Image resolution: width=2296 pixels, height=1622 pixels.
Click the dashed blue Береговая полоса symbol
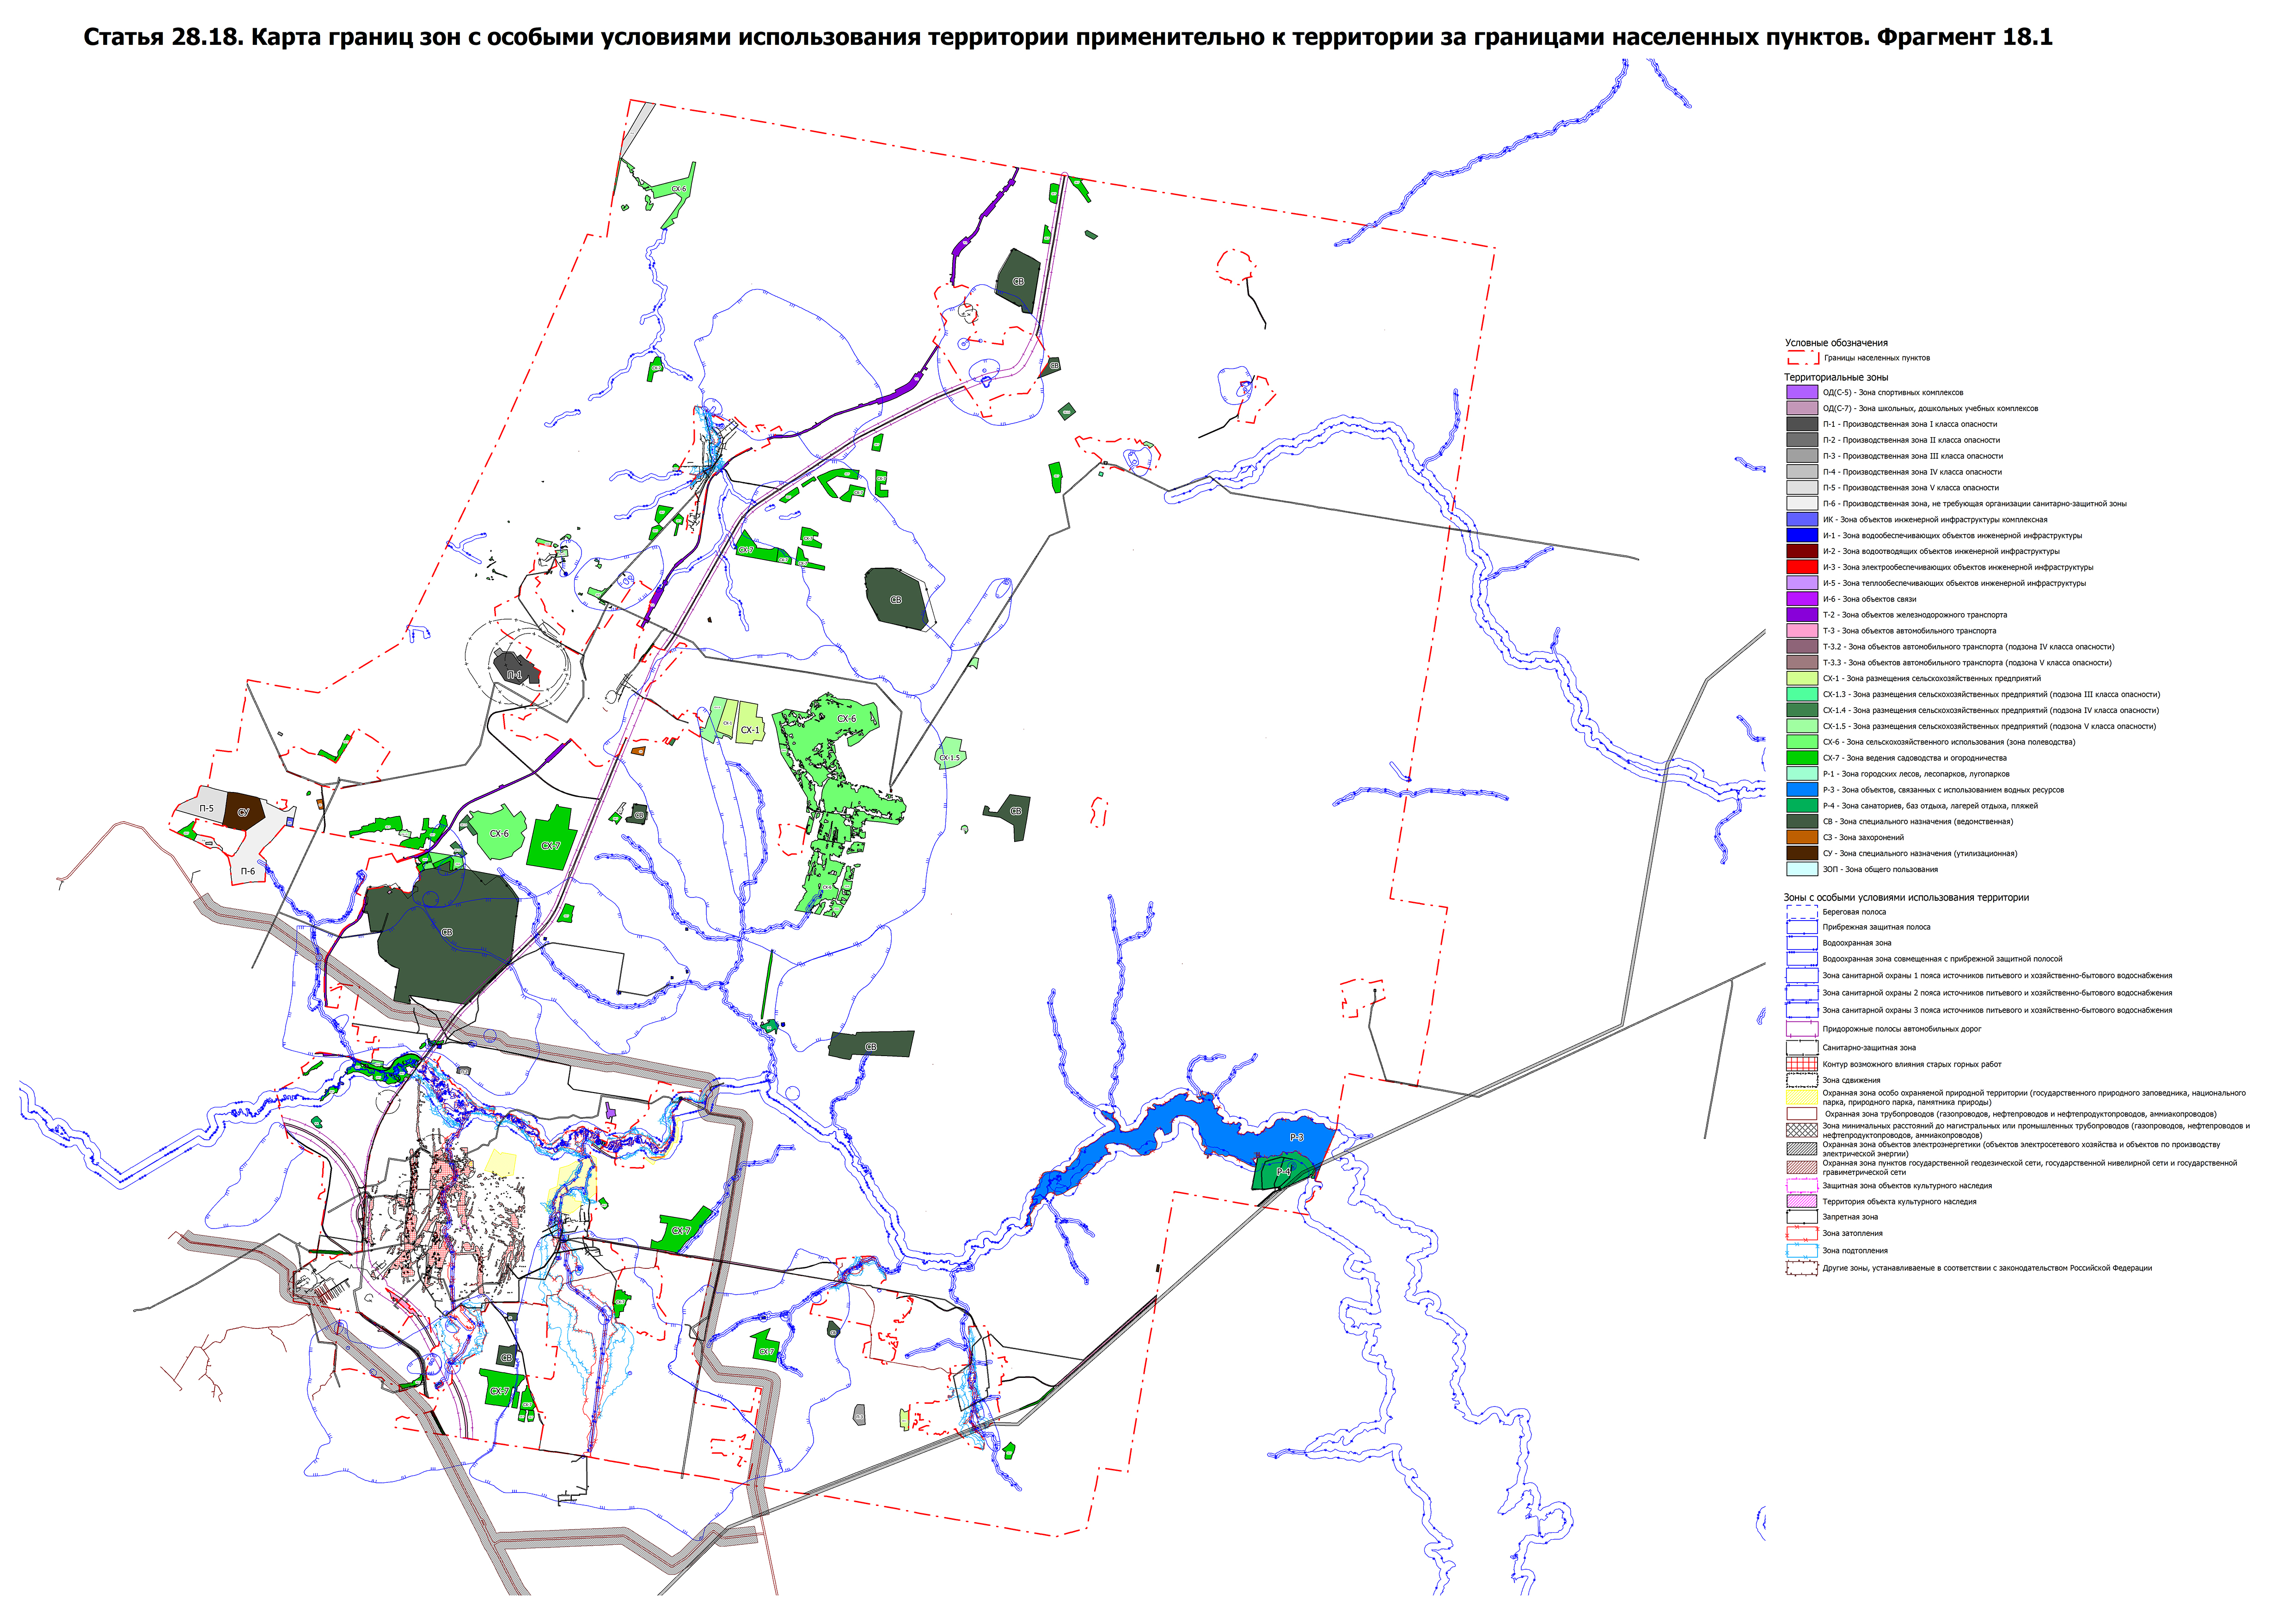(1801, 912)
